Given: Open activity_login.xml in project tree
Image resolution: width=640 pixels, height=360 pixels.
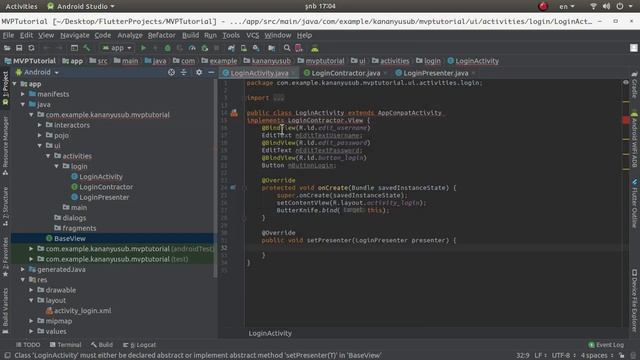Looking at the screenshot, I should point(82,311).
